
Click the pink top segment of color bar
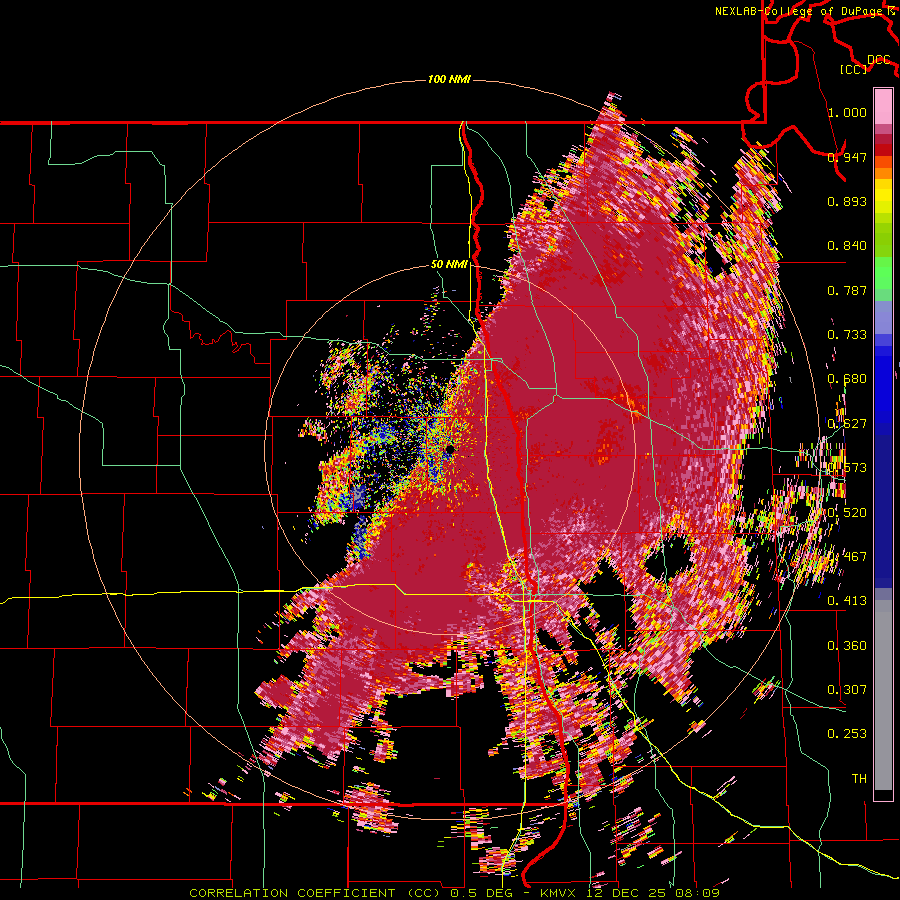883,106
